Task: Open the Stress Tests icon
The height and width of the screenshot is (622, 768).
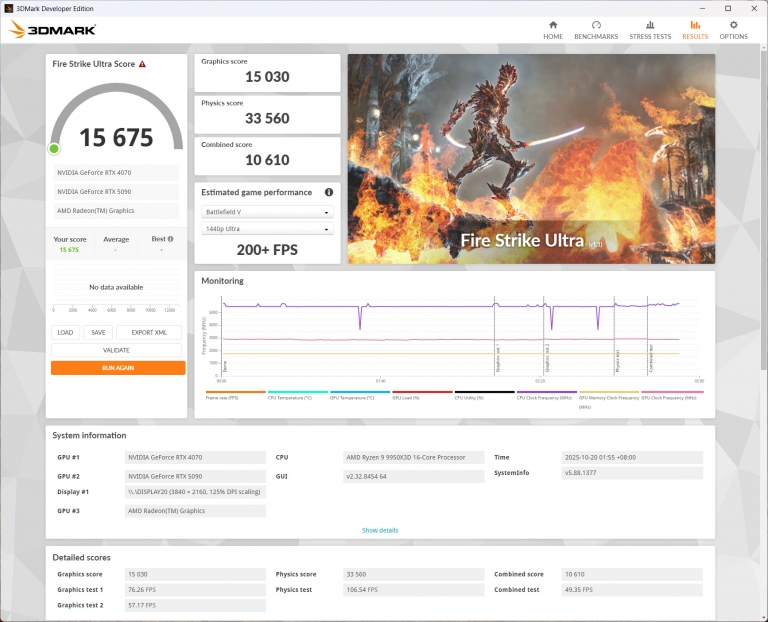Action: point(650,25)
